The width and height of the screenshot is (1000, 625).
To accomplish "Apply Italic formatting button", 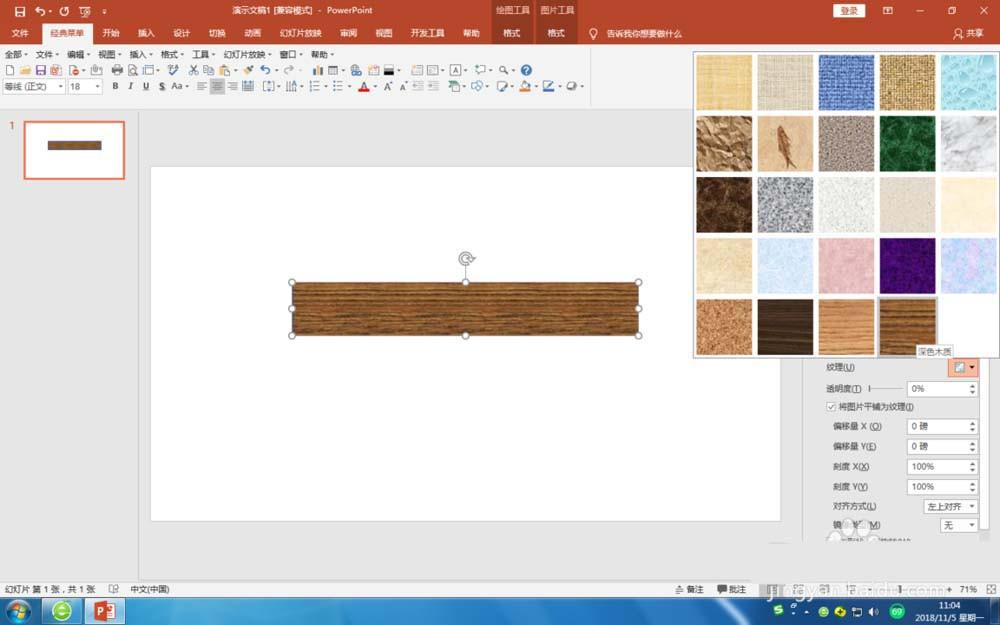I will tap(130, 87).
